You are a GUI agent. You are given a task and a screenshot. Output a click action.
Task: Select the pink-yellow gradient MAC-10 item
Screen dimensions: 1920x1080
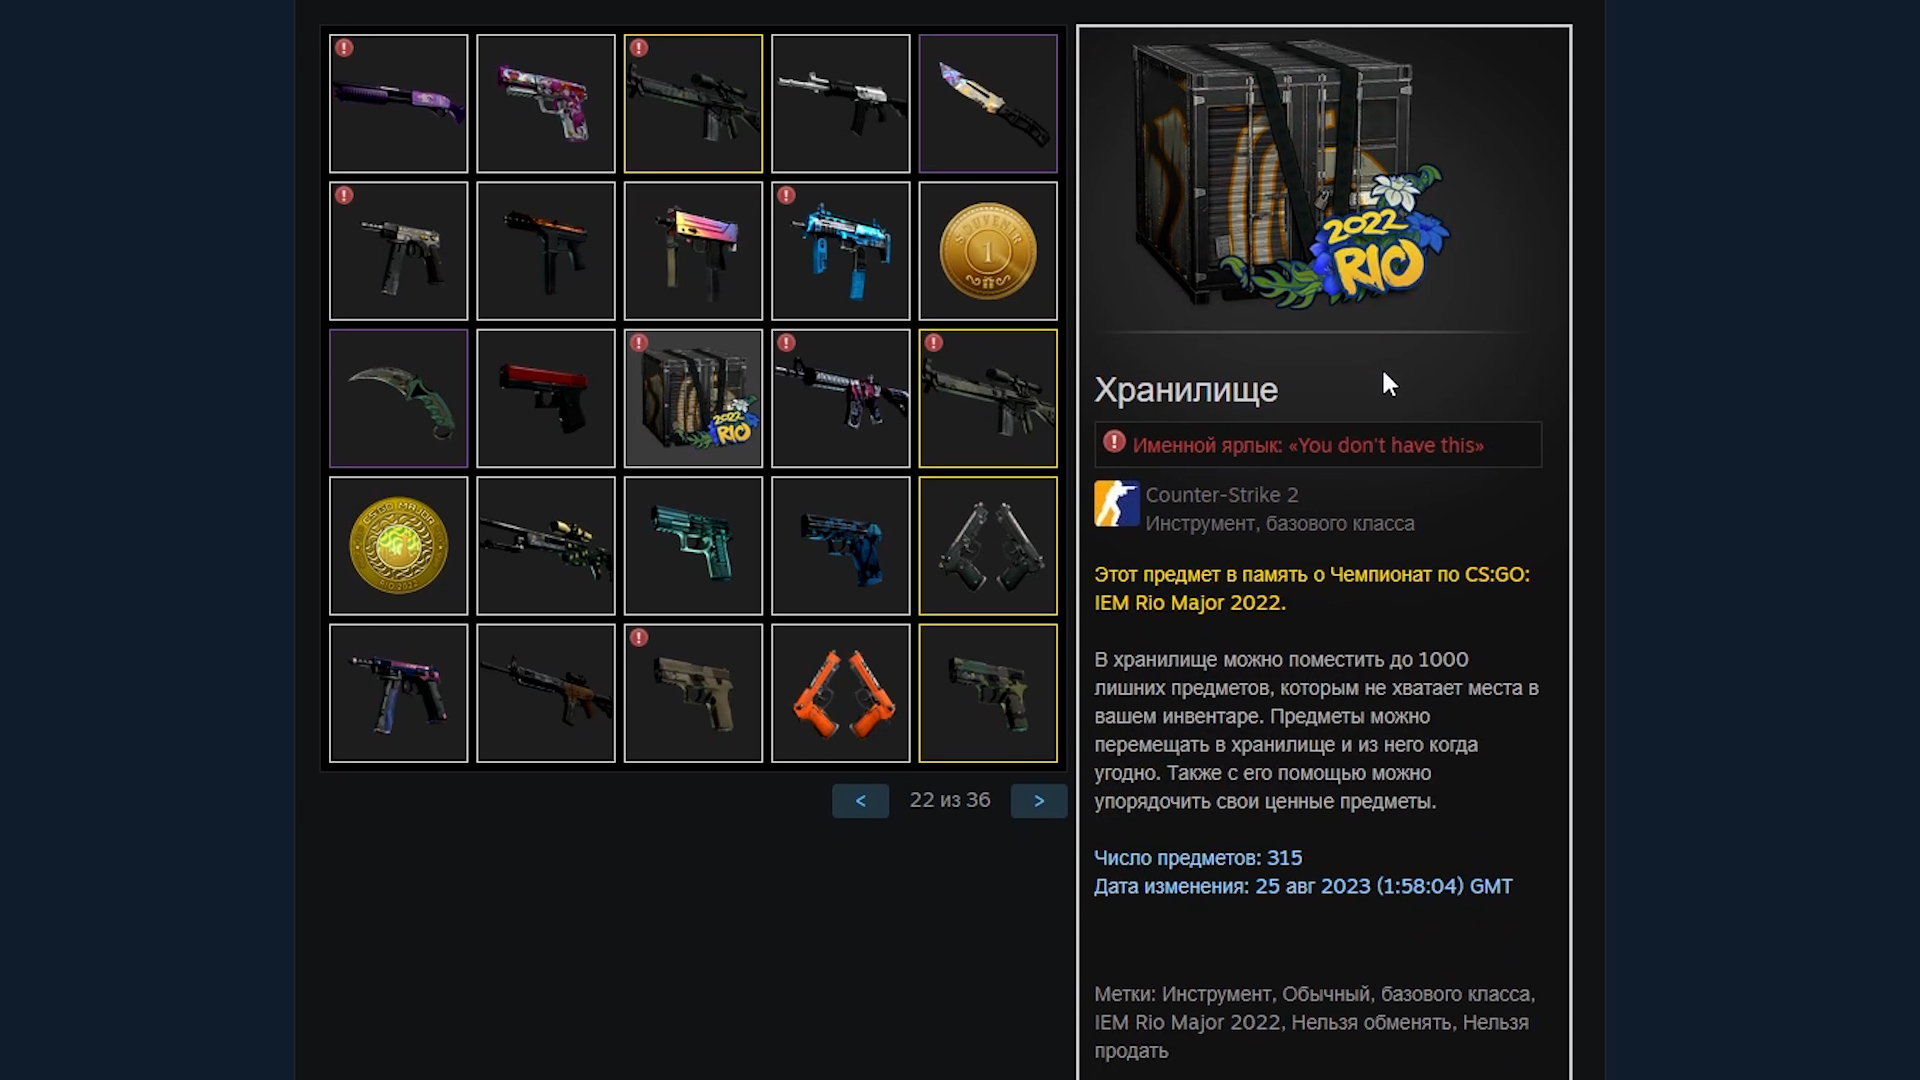tap(693, 251)
